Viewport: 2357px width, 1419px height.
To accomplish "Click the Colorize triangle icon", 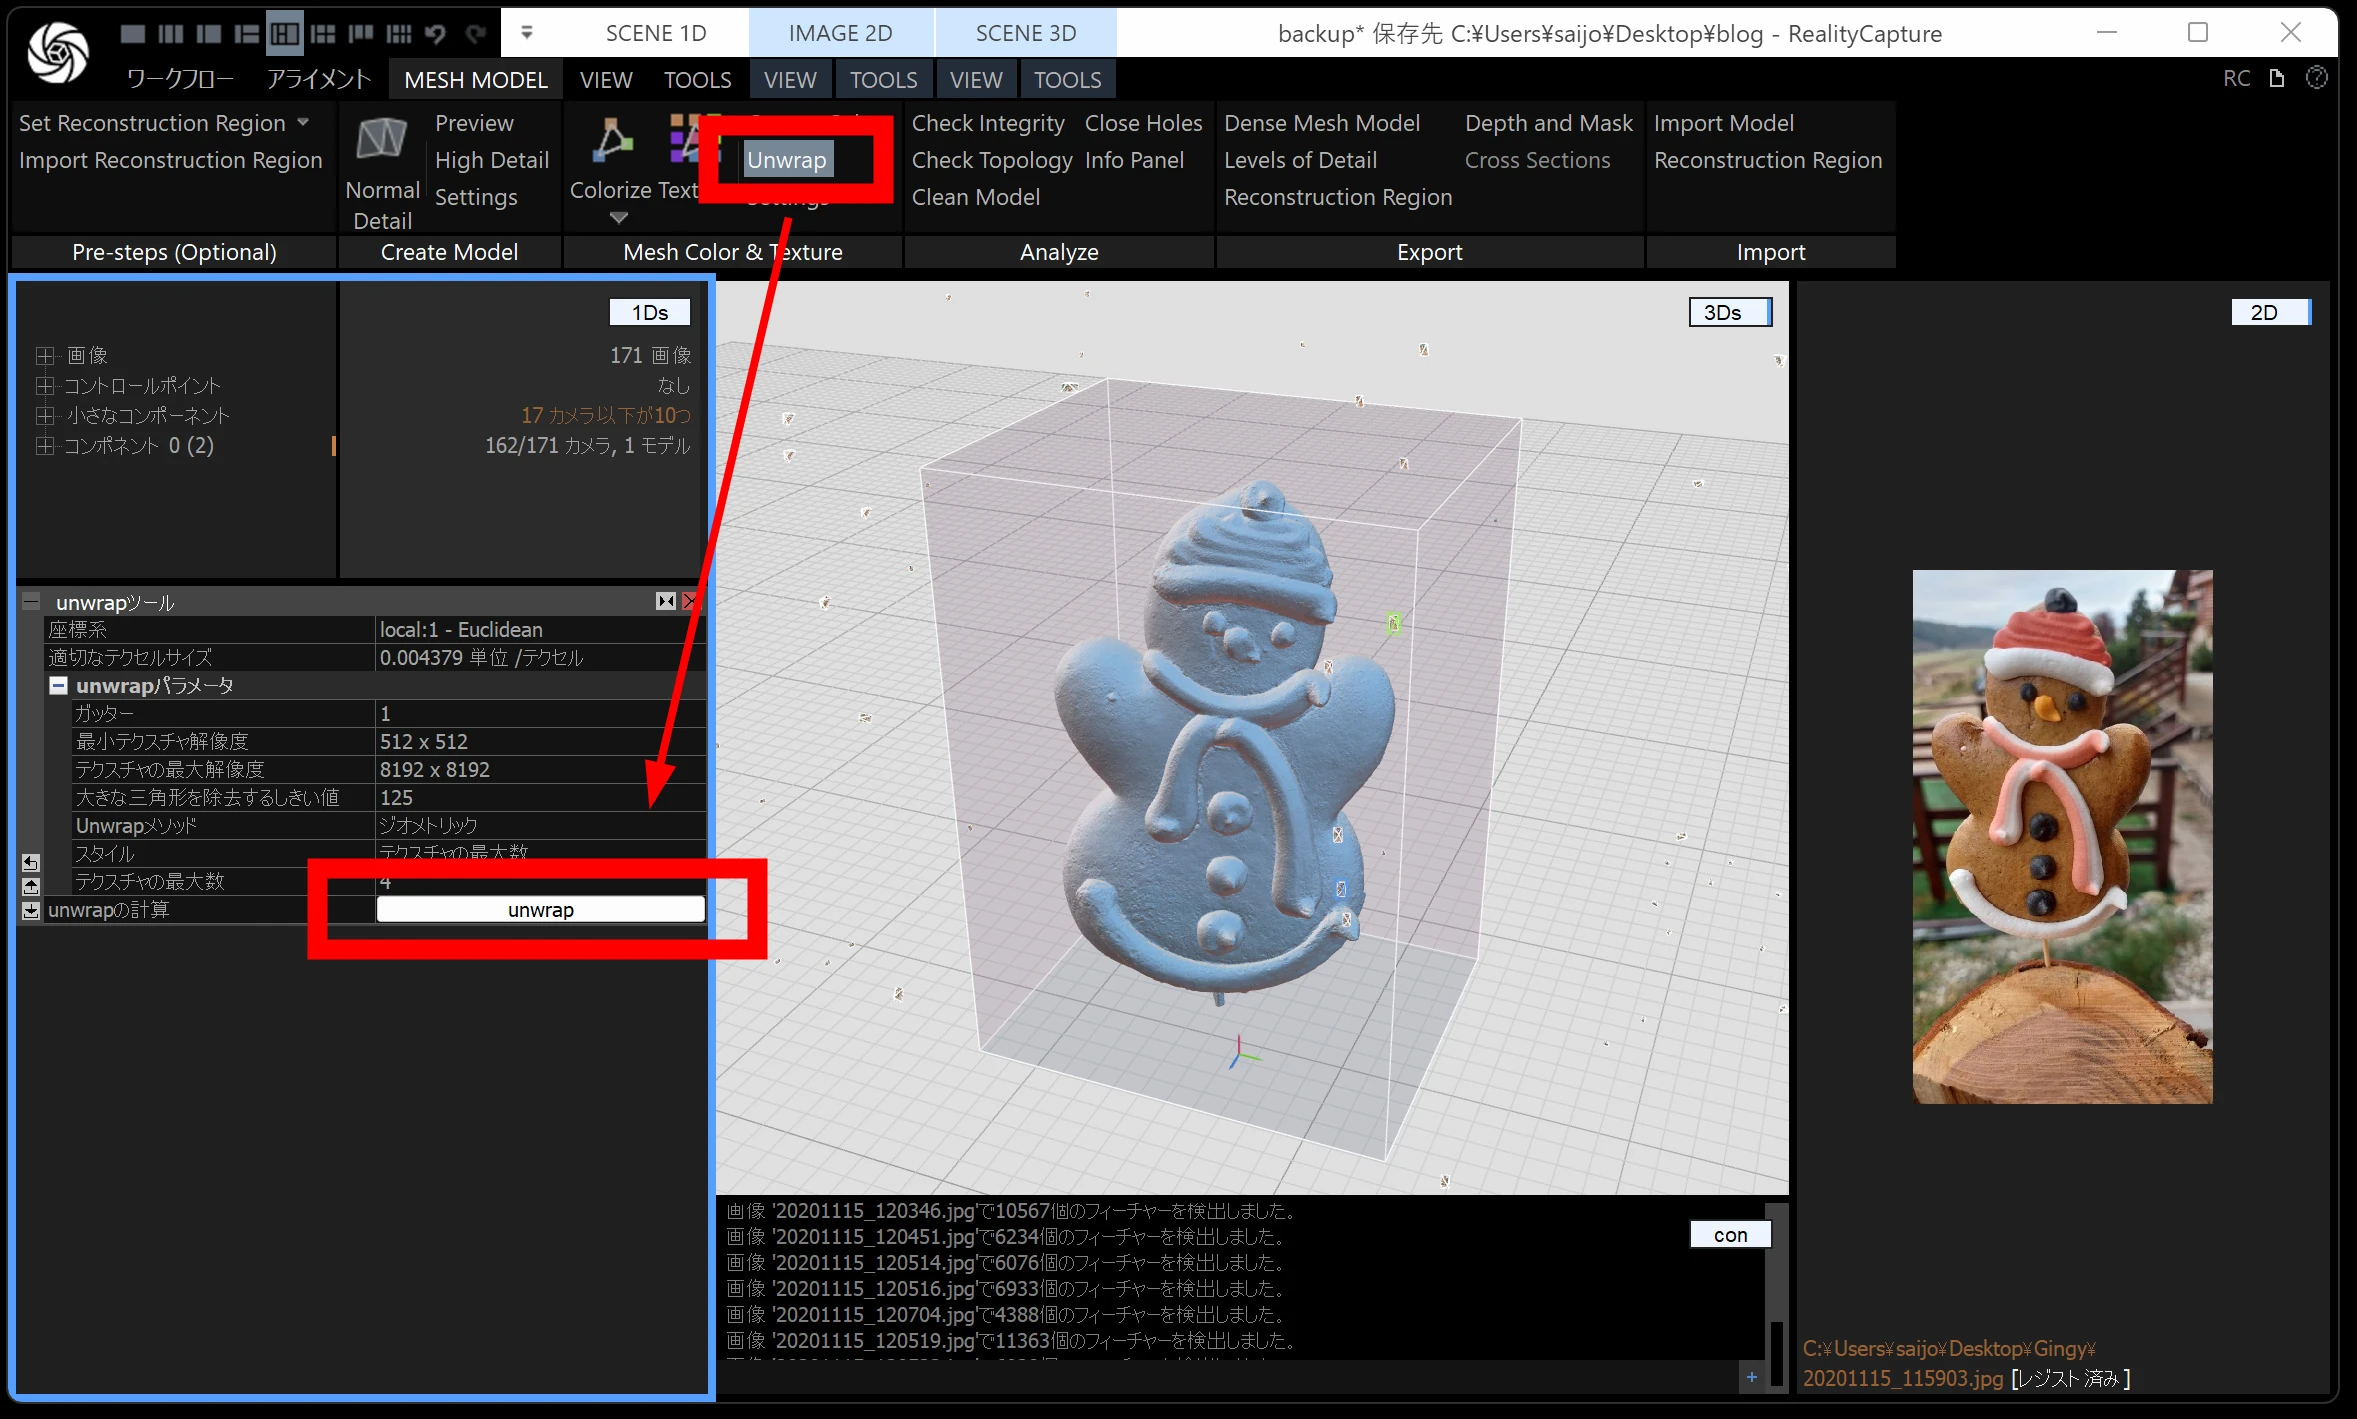I will tap(611, 139).
